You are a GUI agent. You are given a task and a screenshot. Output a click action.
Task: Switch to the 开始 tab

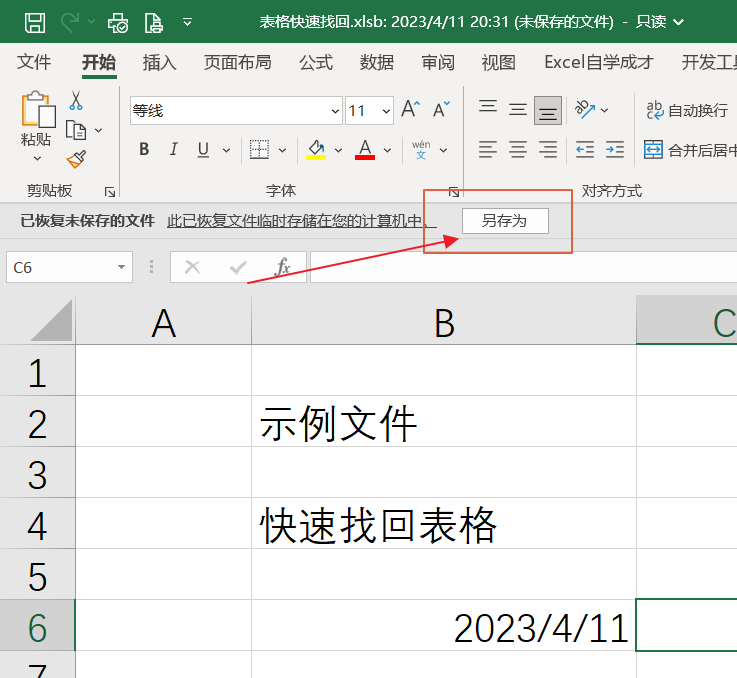click(99, 62)
